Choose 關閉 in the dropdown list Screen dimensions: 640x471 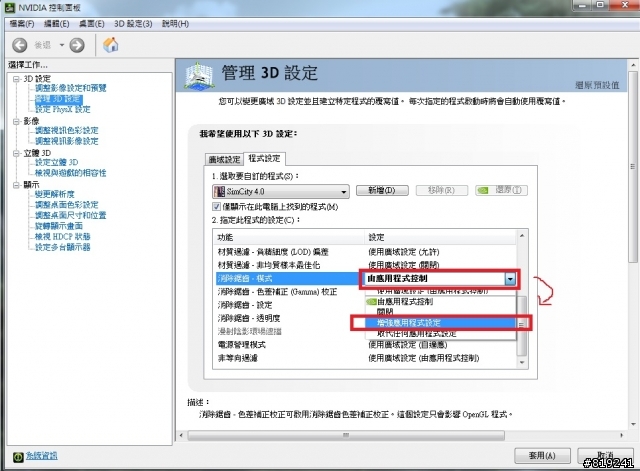[x=441, y=311]
